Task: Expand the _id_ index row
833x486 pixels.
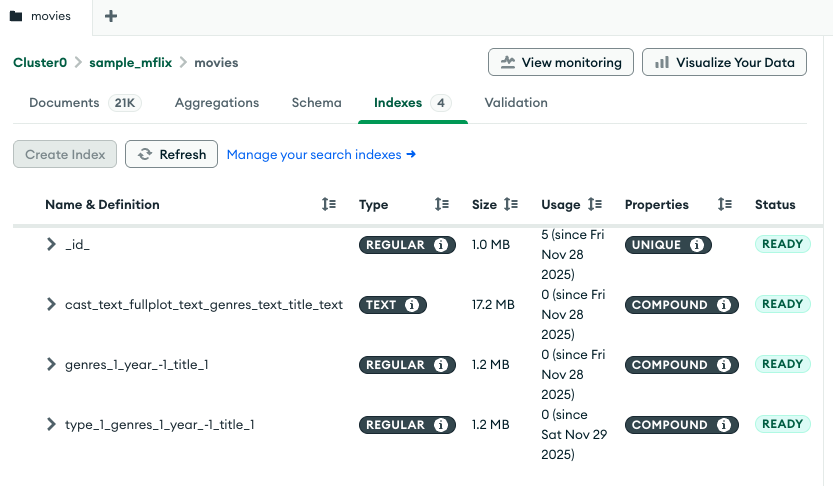Action: 51,245
